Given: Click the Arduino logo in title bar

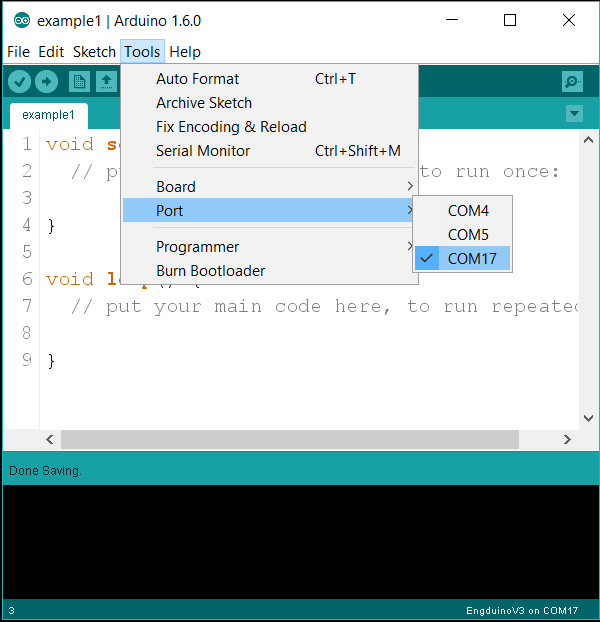Looking at the screenshot, I should click(x=22, y=20).
